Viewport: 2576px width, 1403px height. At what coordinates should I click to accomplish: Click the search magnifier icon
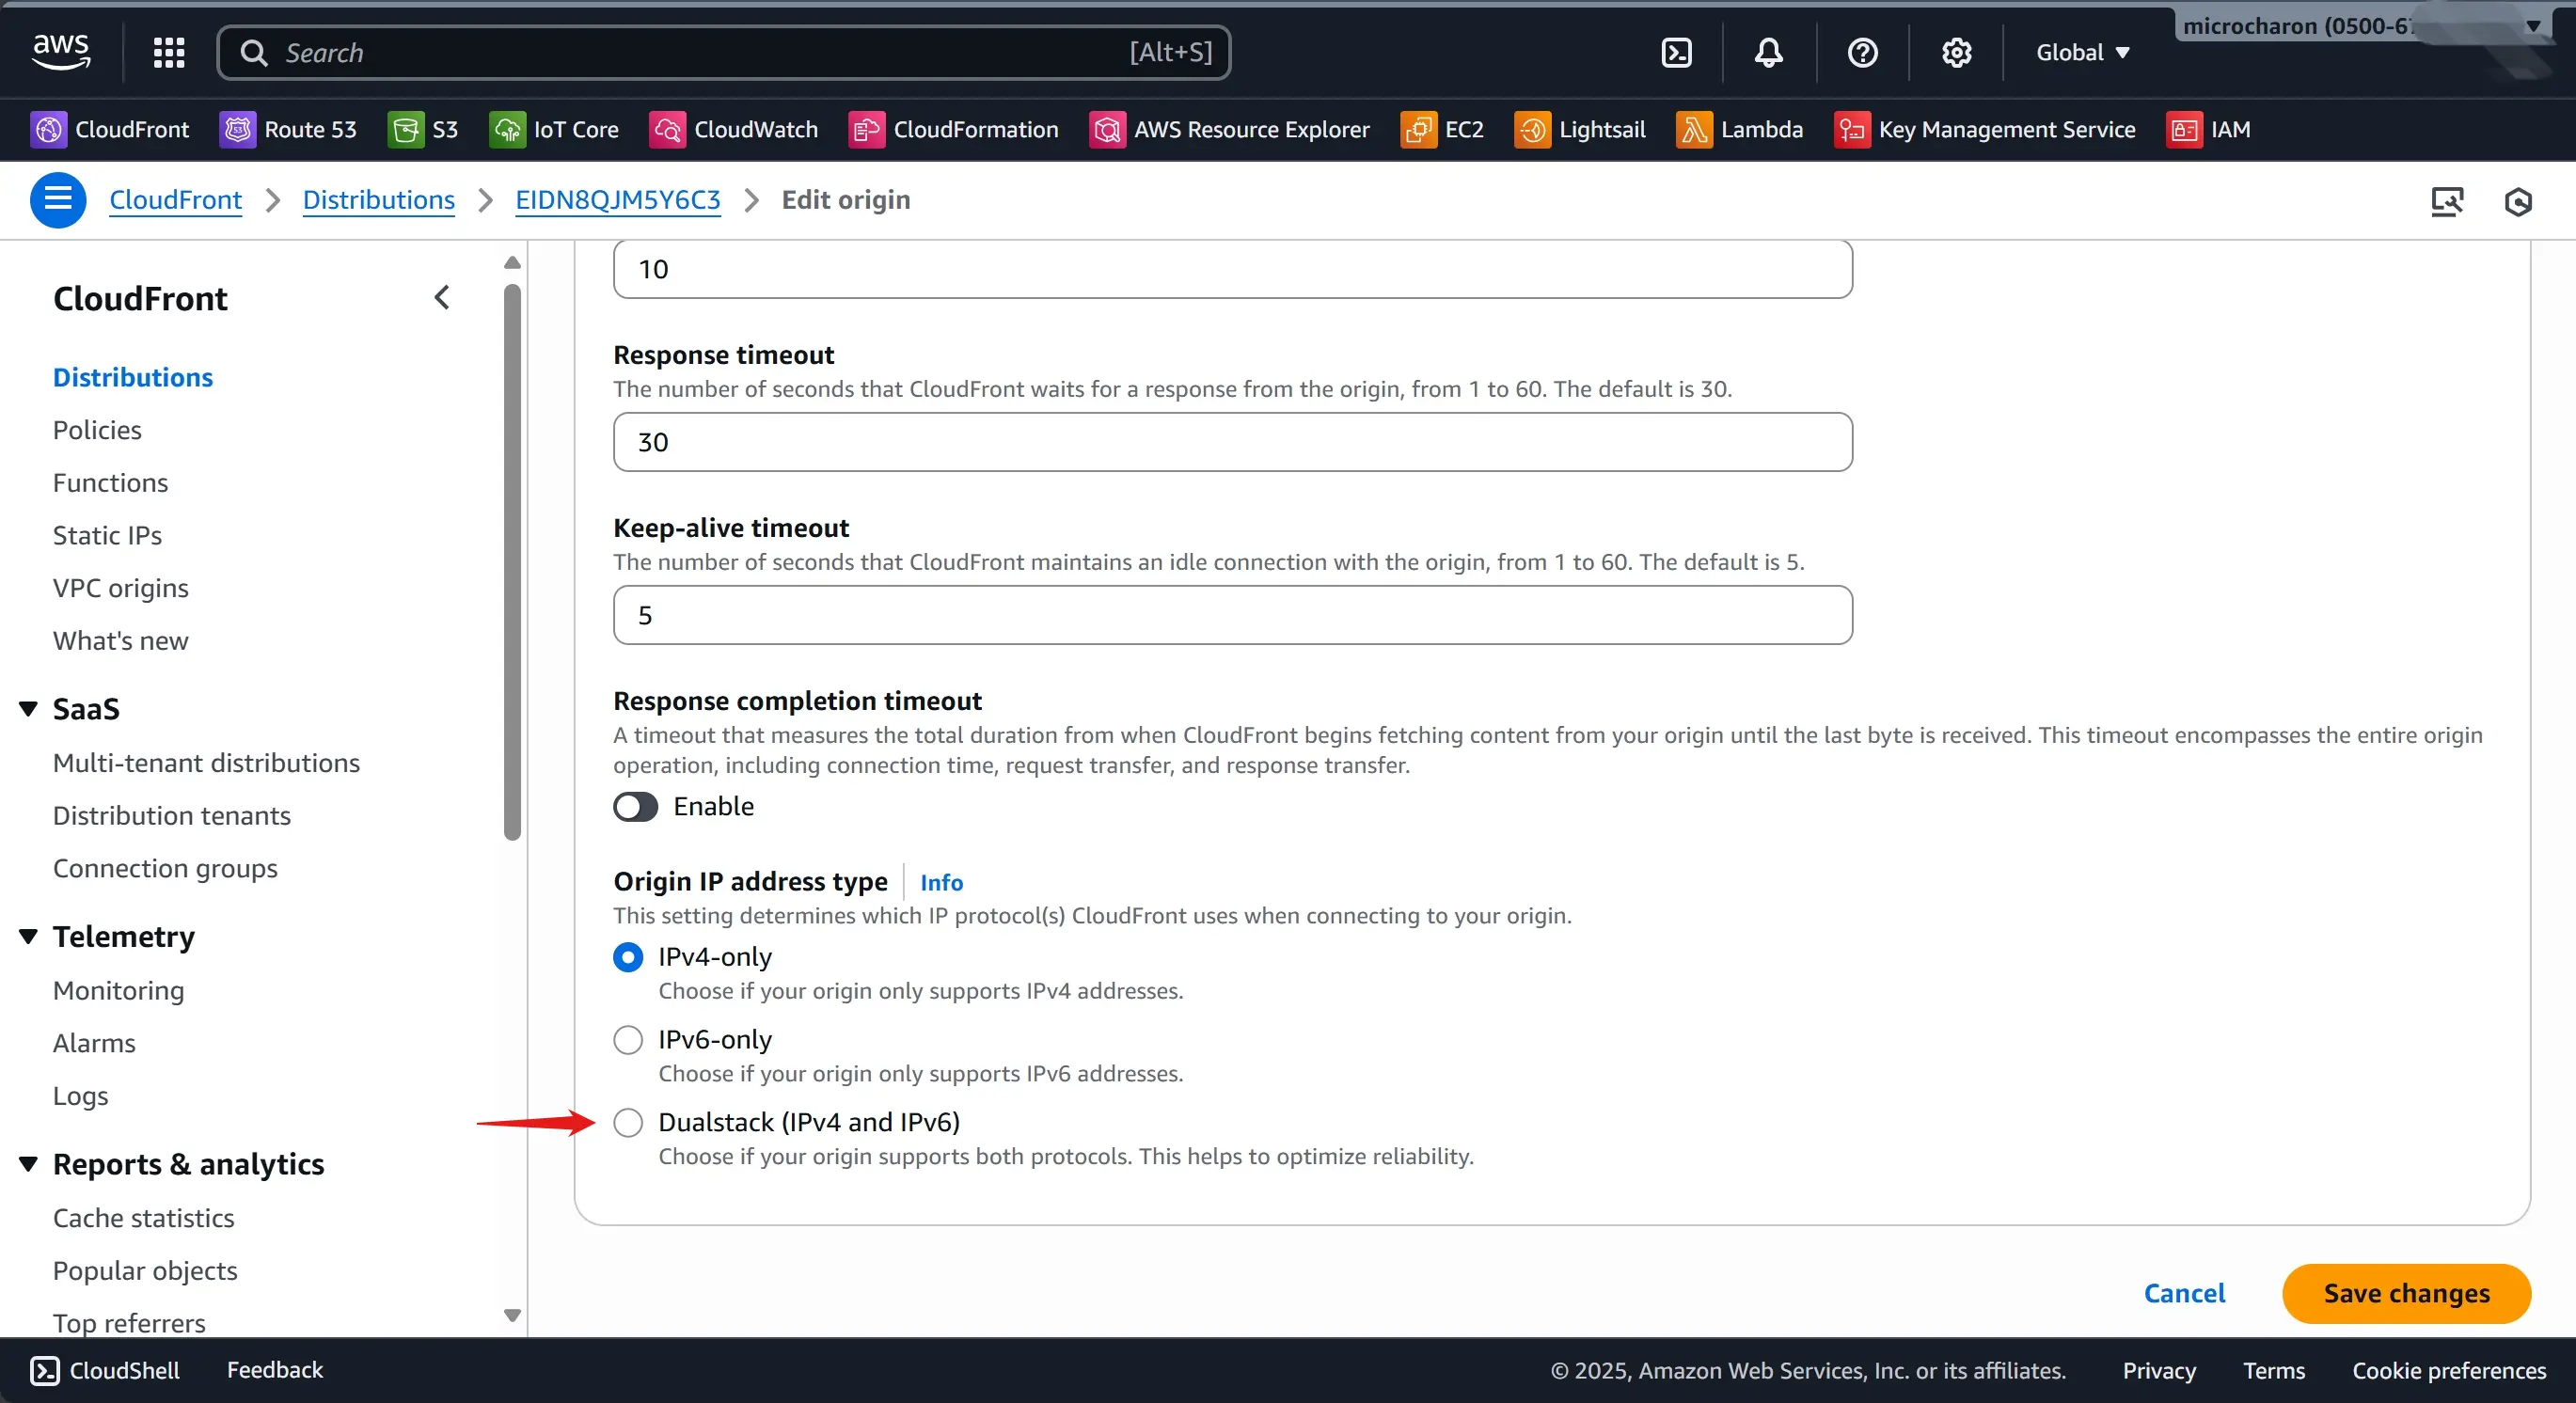[254, 52]
